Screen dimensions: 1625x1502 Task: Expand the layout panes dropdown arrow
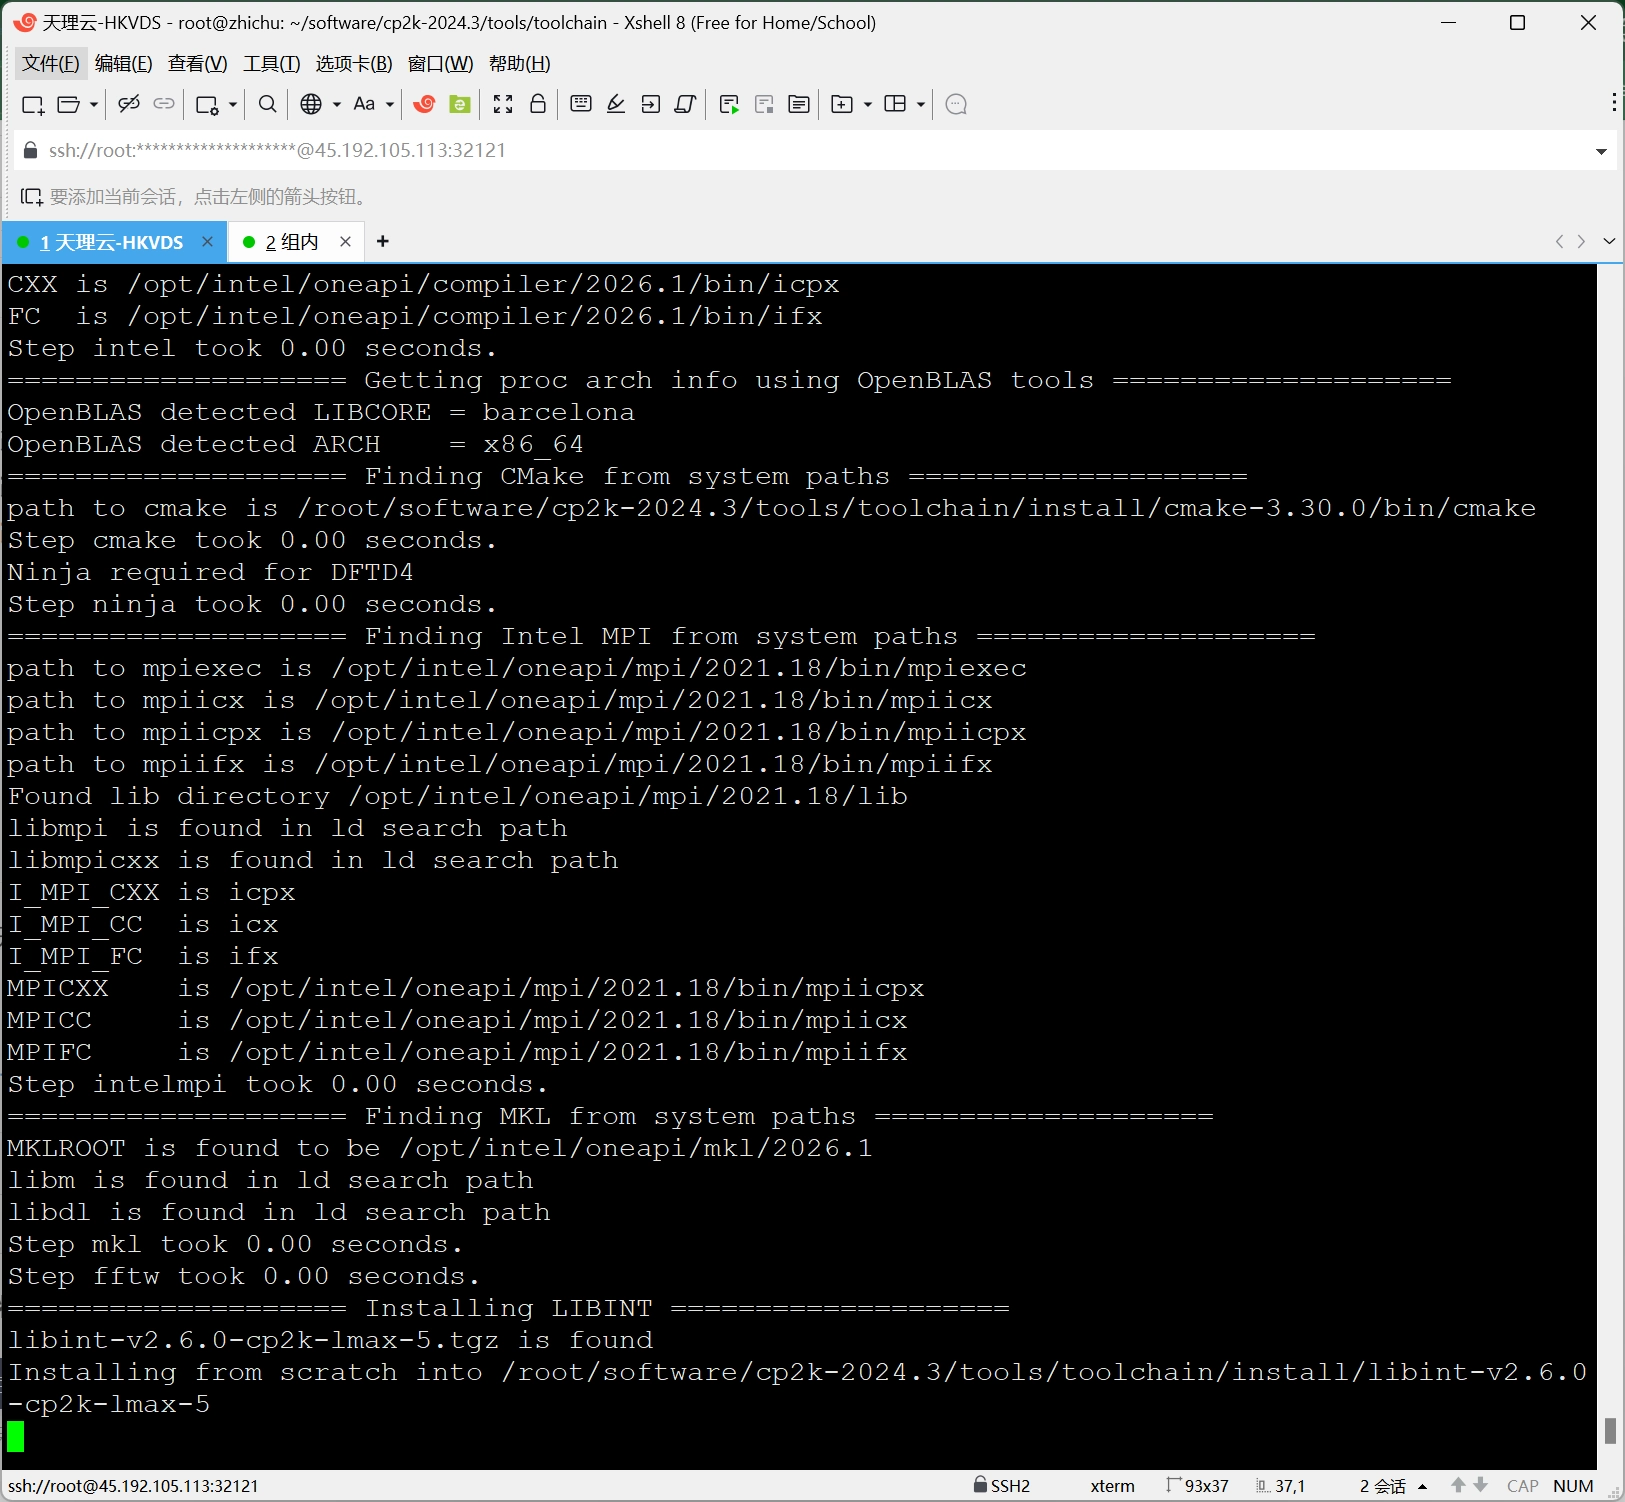click(x=921, y=104)
